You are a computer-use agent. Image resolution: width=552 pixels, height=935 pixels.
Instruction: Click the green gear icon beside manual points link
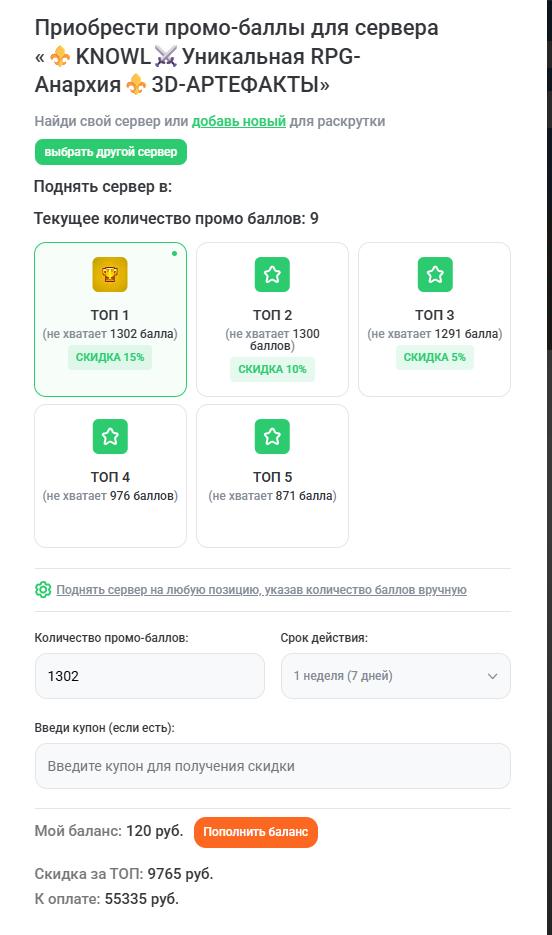click(43, 590)
